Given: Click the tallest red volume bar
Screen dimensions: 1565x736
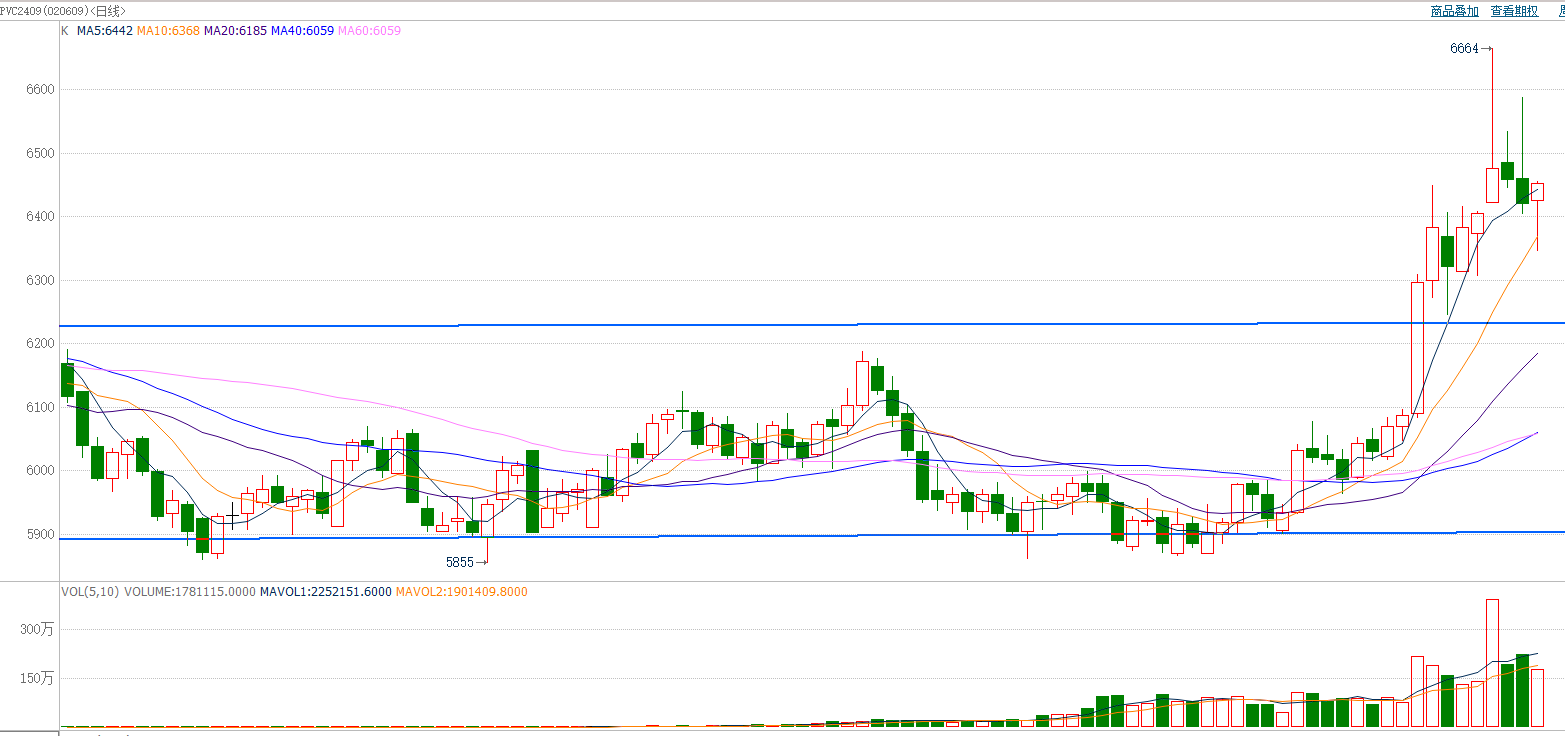Looking at the screenshot, I should [1492, 662].
